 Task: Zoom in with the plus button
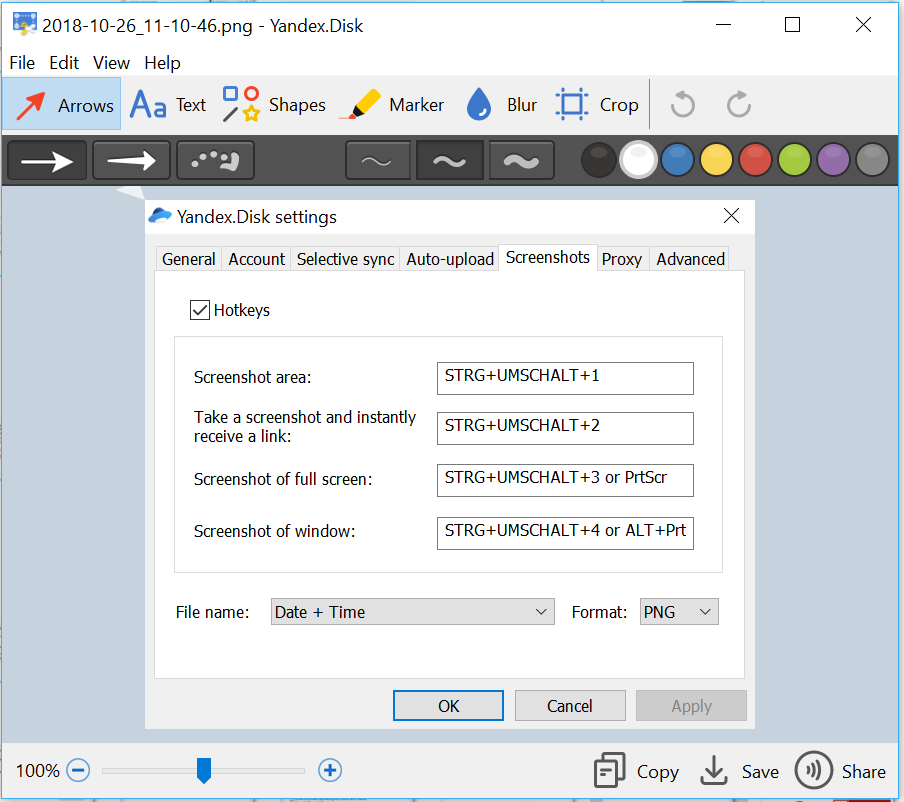coord(330,770)
